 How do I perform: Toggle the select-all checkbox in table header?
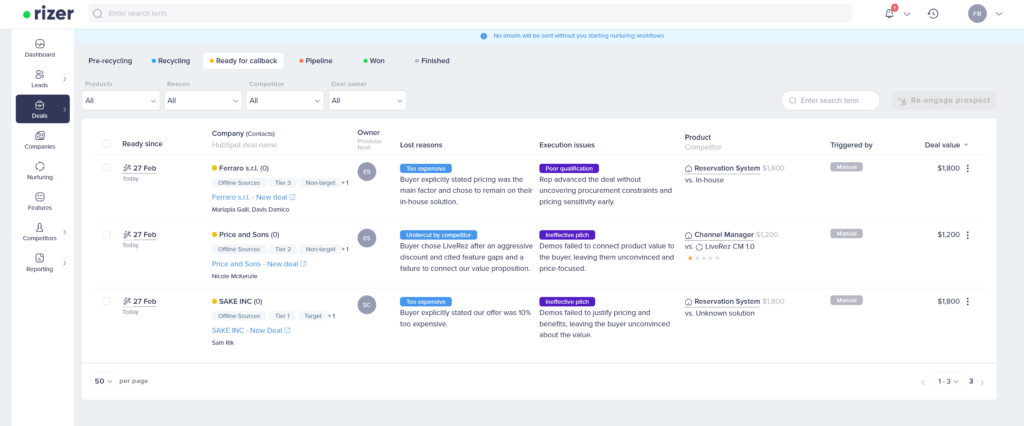(106, 144)
